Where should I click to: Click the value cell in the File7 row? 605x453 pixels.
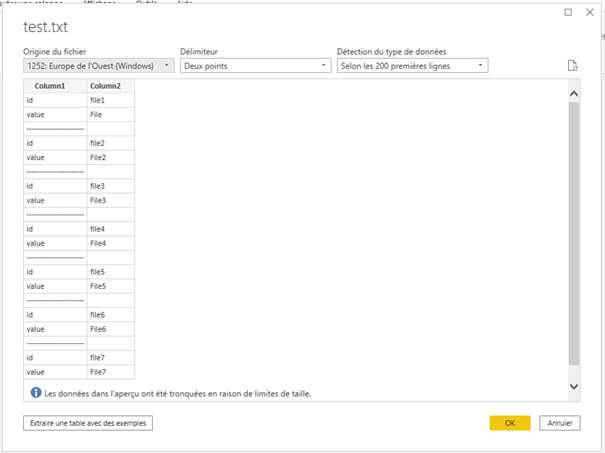pyautogui.click(x=55, y=372)
